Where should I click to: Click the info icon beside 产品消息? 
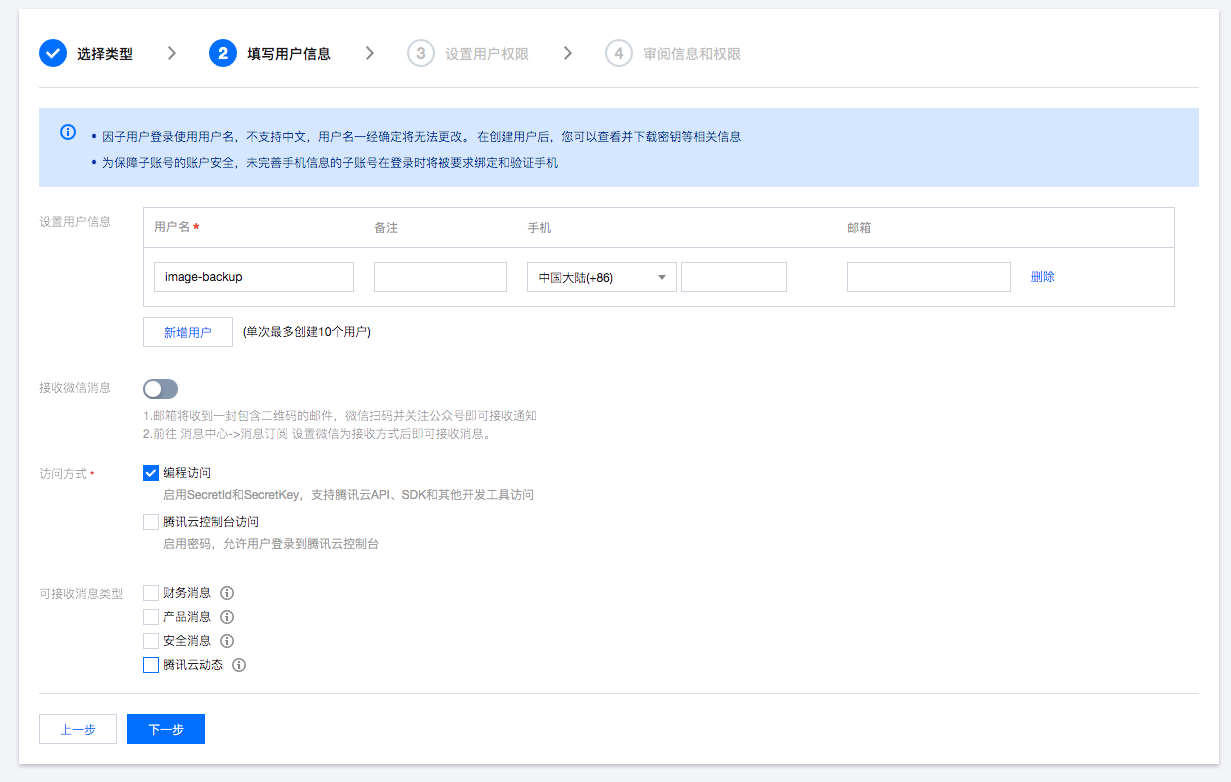point(227,617)
